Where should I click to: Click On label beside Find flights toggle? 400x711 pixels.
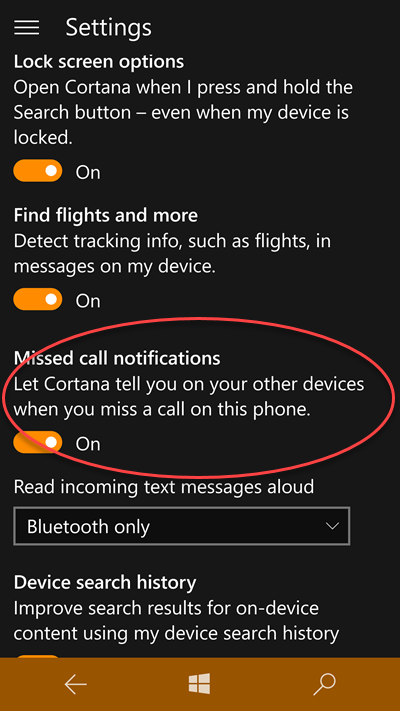[x=88, y=301]
